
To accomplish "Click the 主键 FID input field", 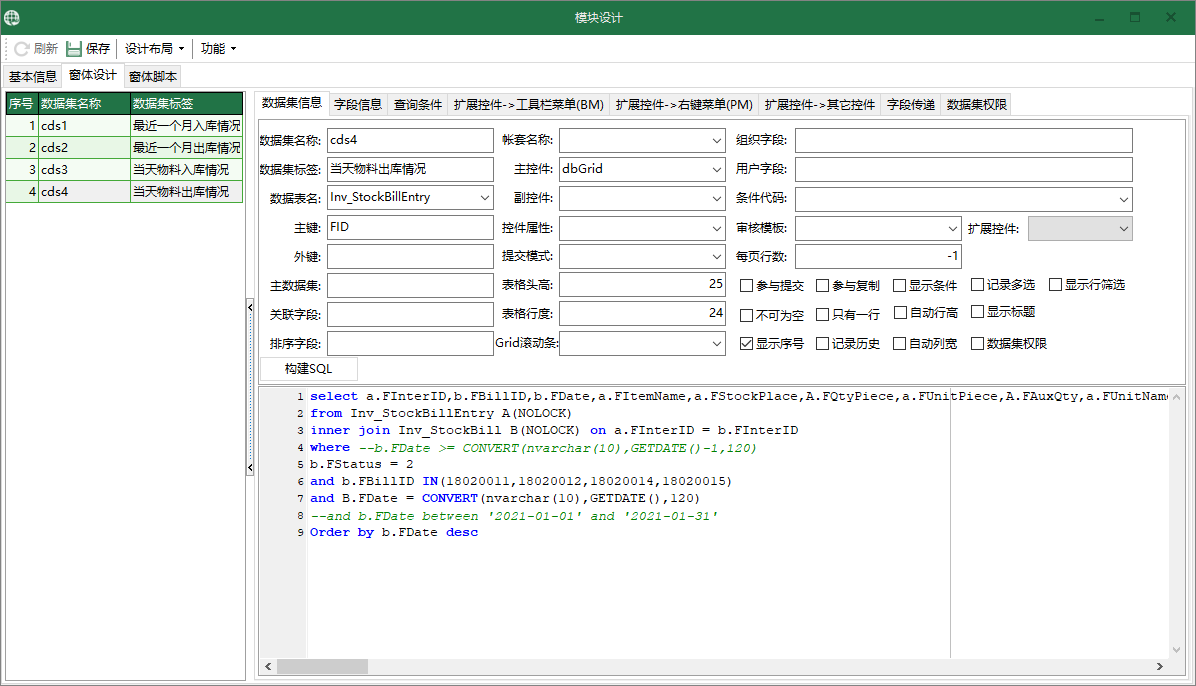I will point(410,227).
